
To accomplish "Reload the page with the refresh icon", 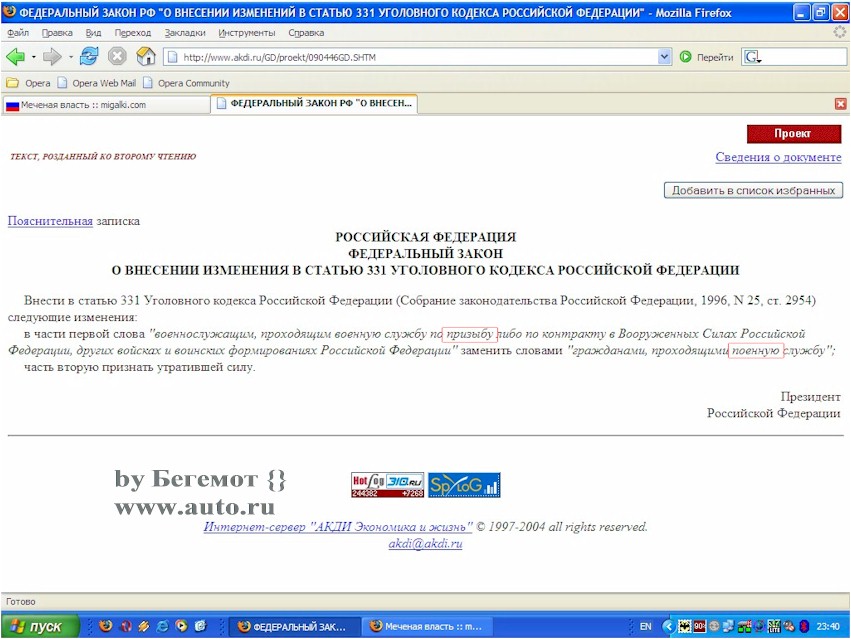I will point(89,57).
